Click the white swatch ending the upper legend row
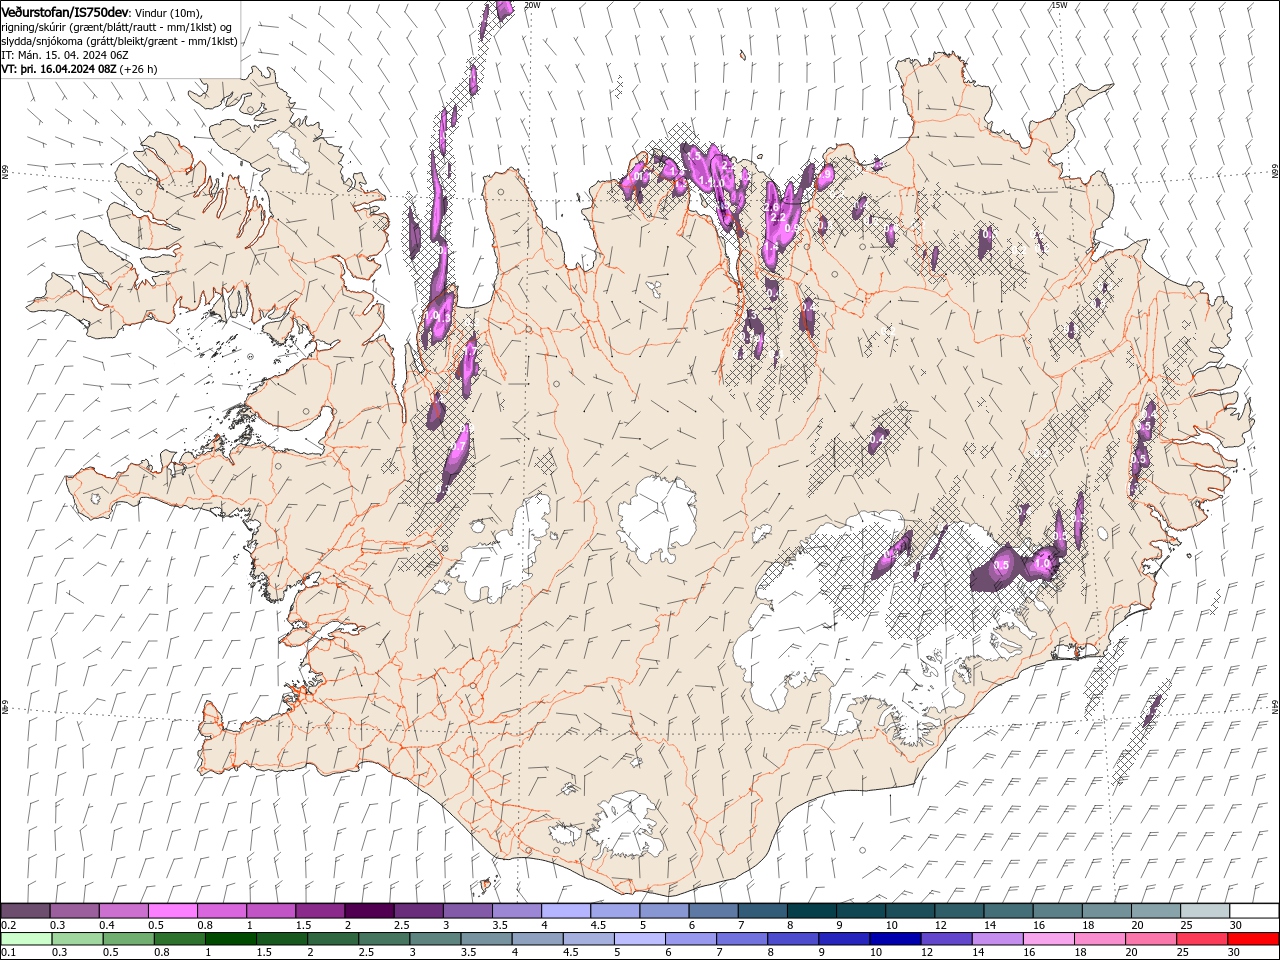Viewport: 1280px width, 960px height. [1254, 911]
